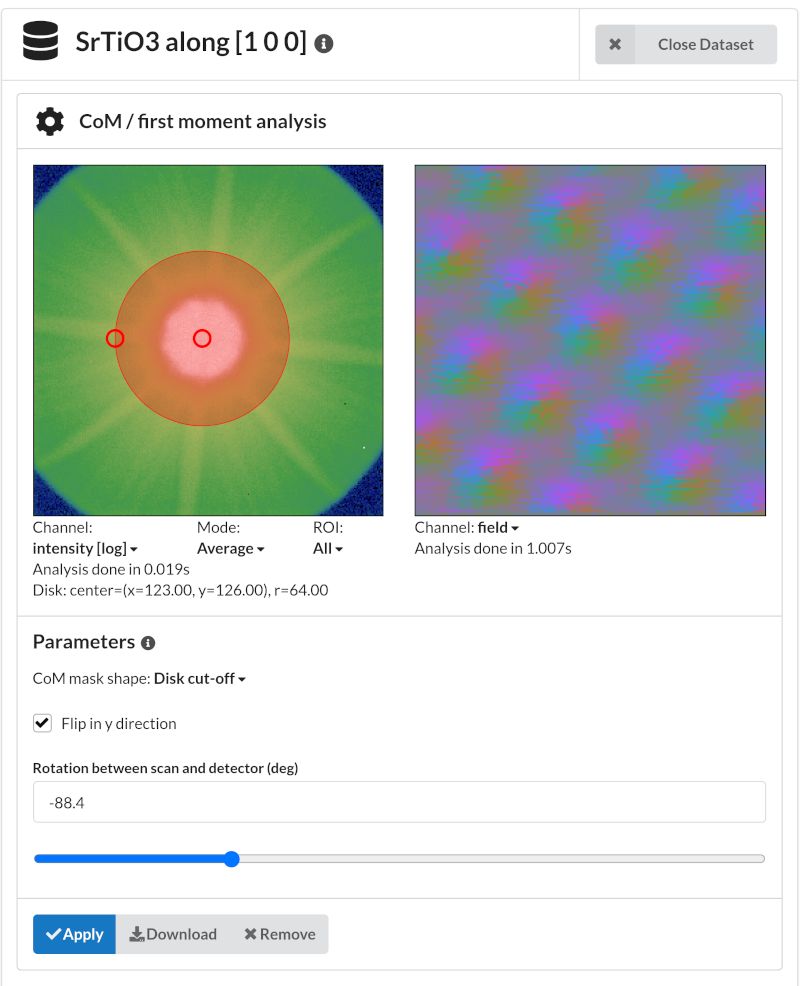Image resolution: width=800 pixels, height=986 pixels.
Task: Click the colorful field analysis image
Action: point(589,339)
